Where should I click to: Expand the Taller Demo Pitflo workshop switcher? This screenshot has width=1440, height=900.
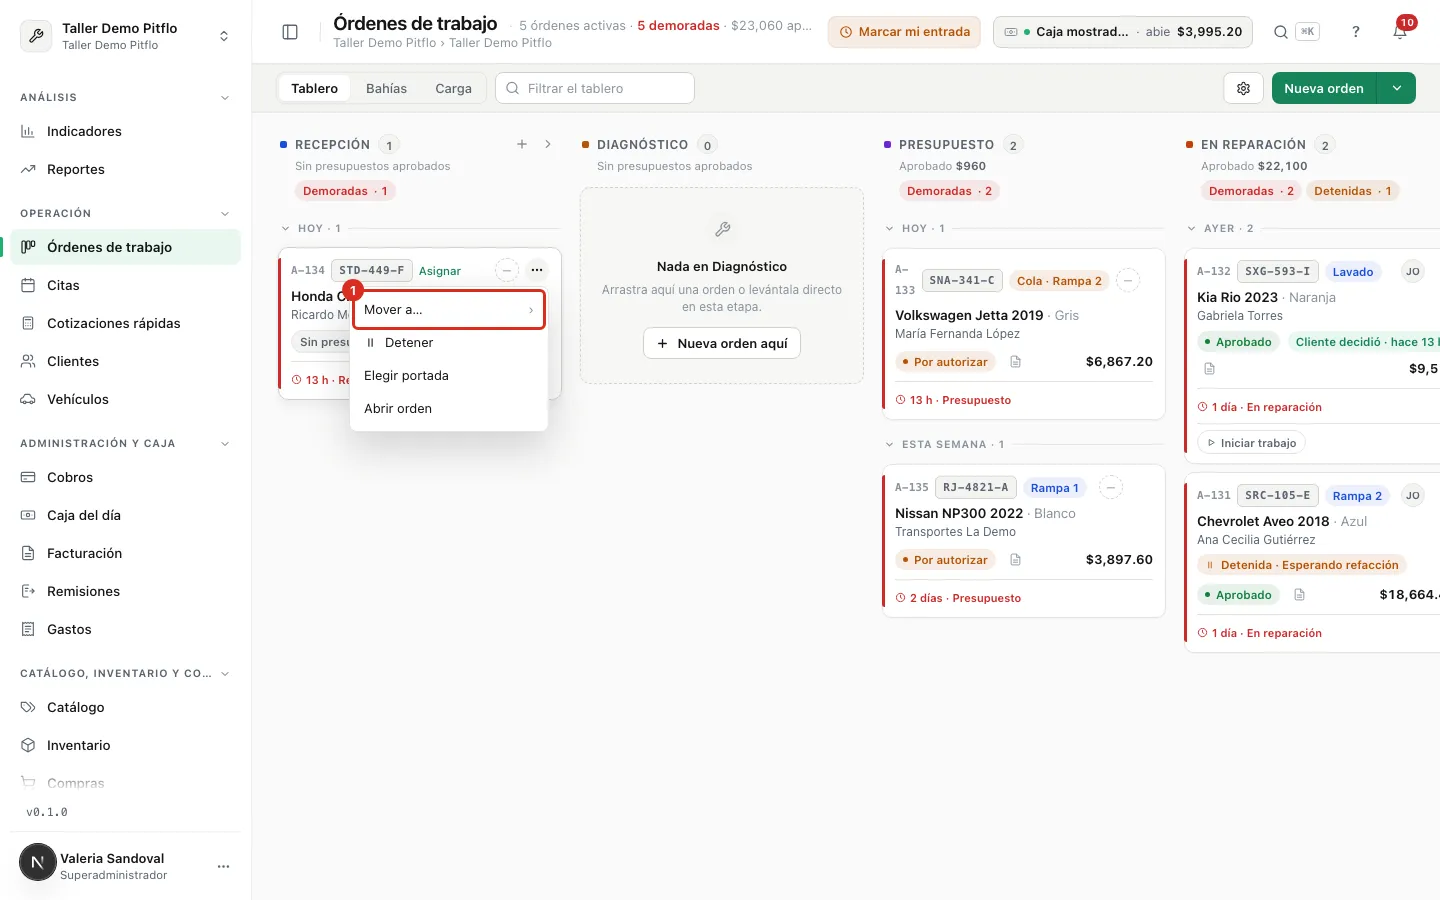pos(125,36)
